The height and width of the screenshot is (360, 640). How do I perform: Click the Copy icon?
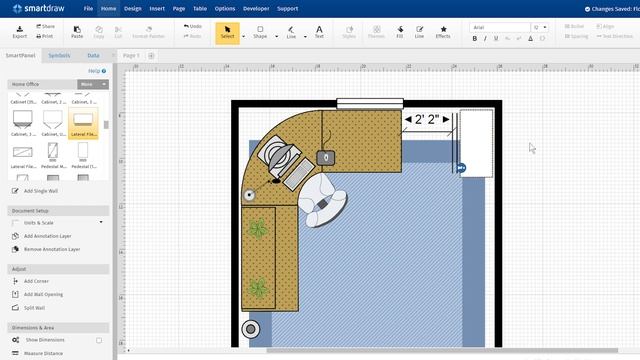[99, 32]
